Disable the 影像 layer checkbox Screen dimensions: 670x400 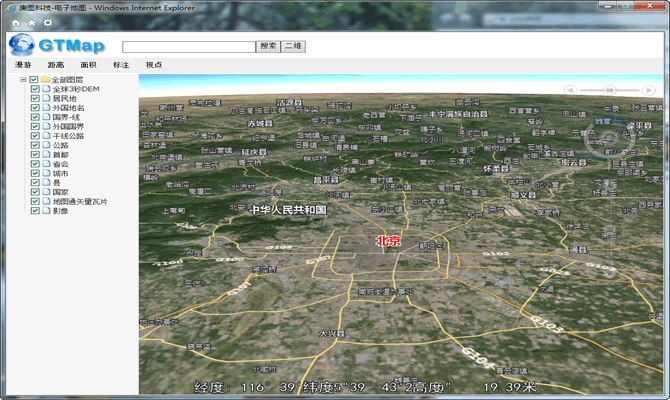[x=35, y=210]
